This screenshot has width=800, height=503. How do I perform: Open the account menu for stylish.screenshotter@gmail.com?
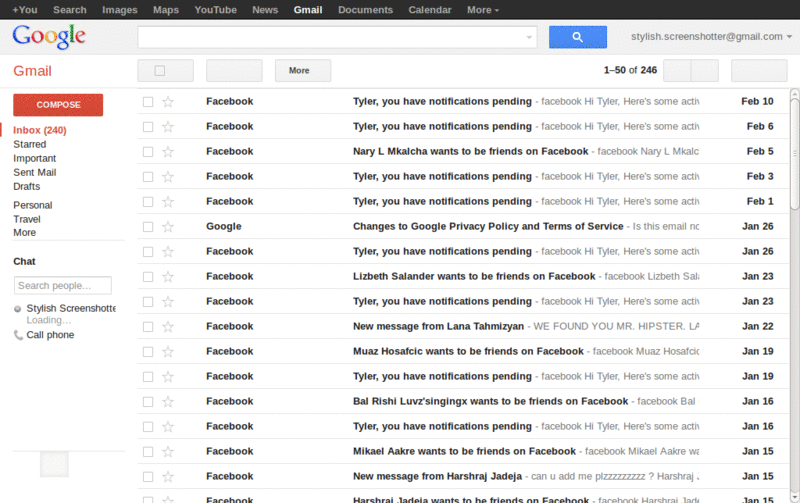point(711,37)
